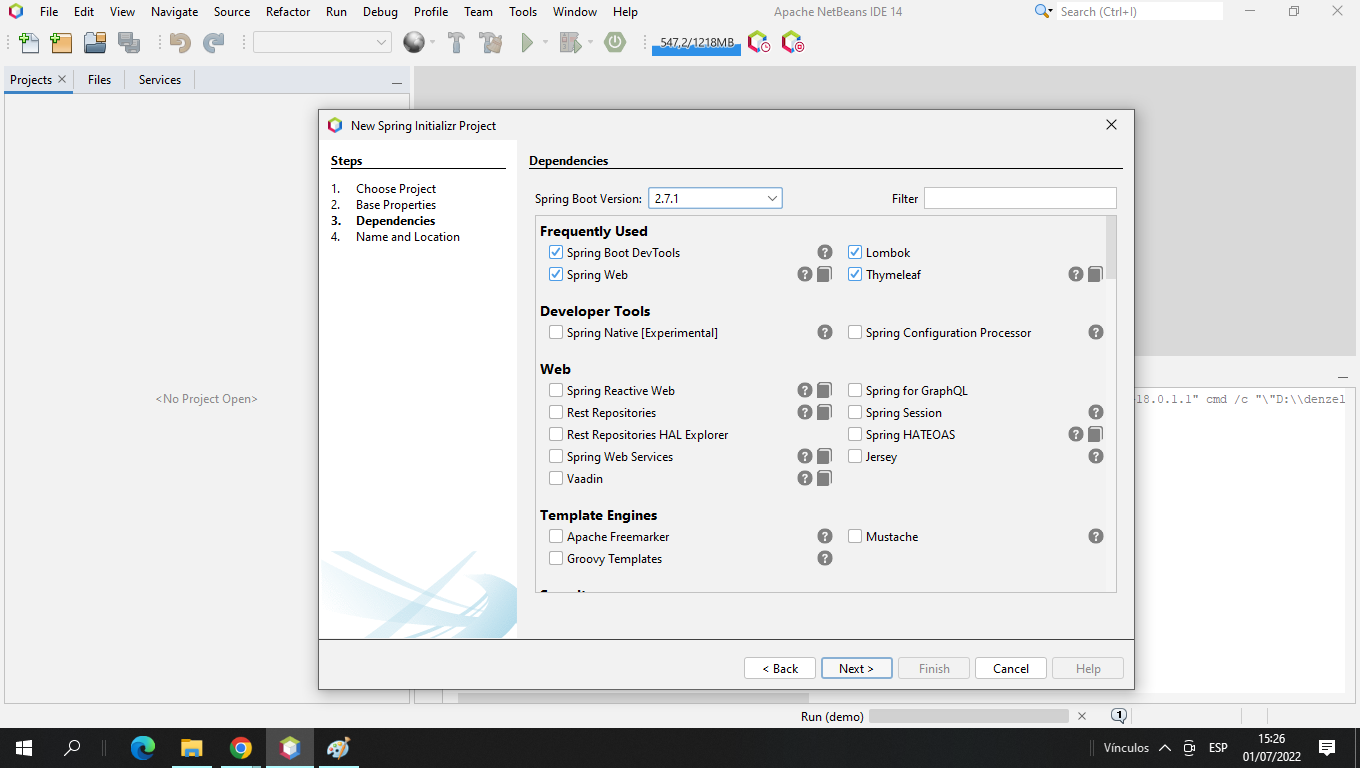Open the project configuration combo box in toolbar

[x=322, y=42]
